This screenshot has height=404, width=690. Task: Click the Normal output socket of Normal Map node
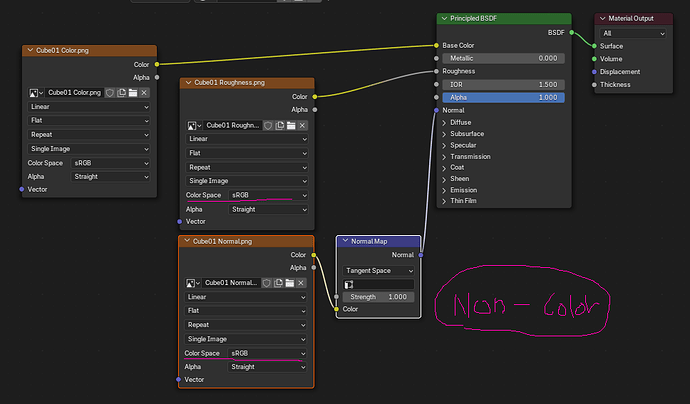(x=421, y=255)
